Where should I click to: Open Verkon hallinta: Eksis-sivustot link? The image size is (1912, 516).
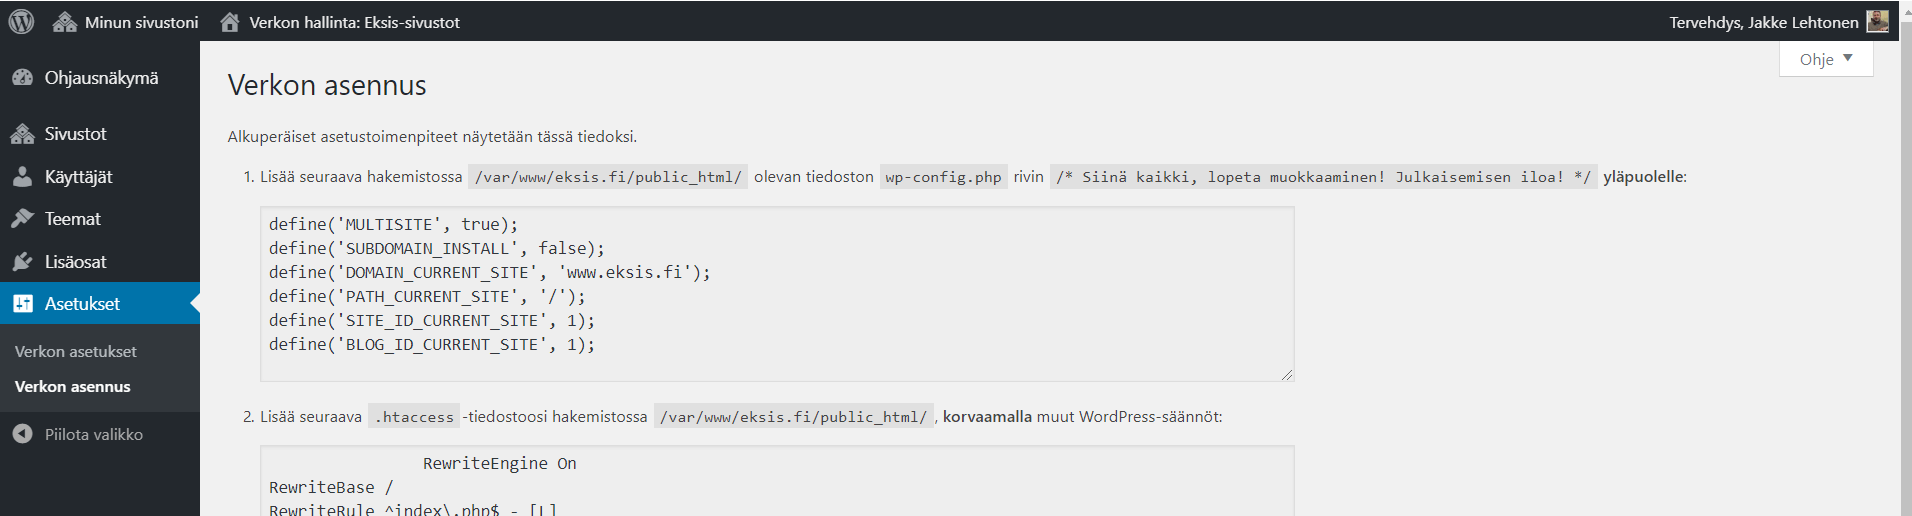(x=354, y=22)
